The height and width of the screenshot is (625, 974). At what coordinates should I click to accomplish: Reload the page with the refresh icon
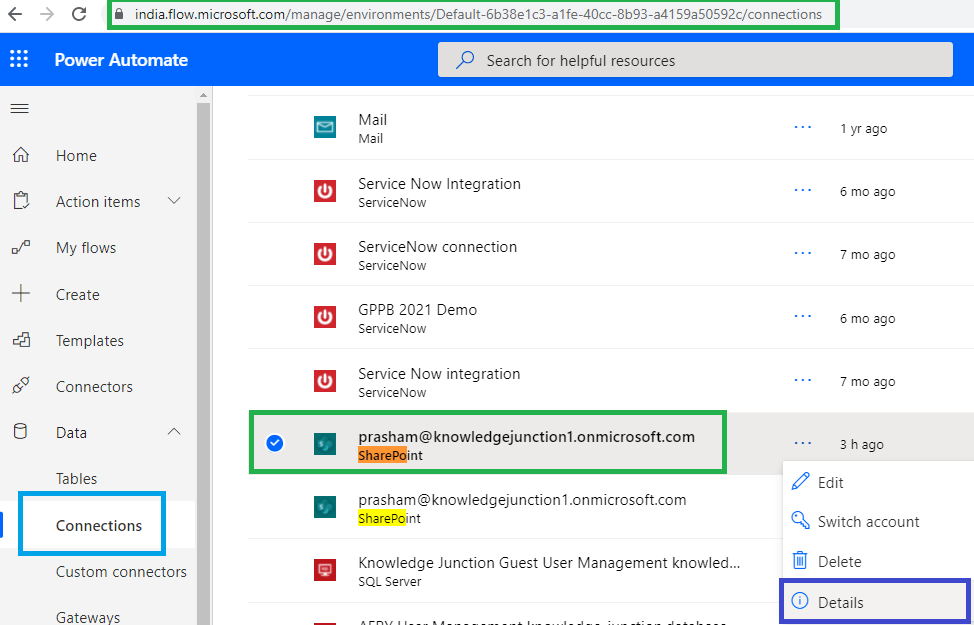click(x=79, y=14)
